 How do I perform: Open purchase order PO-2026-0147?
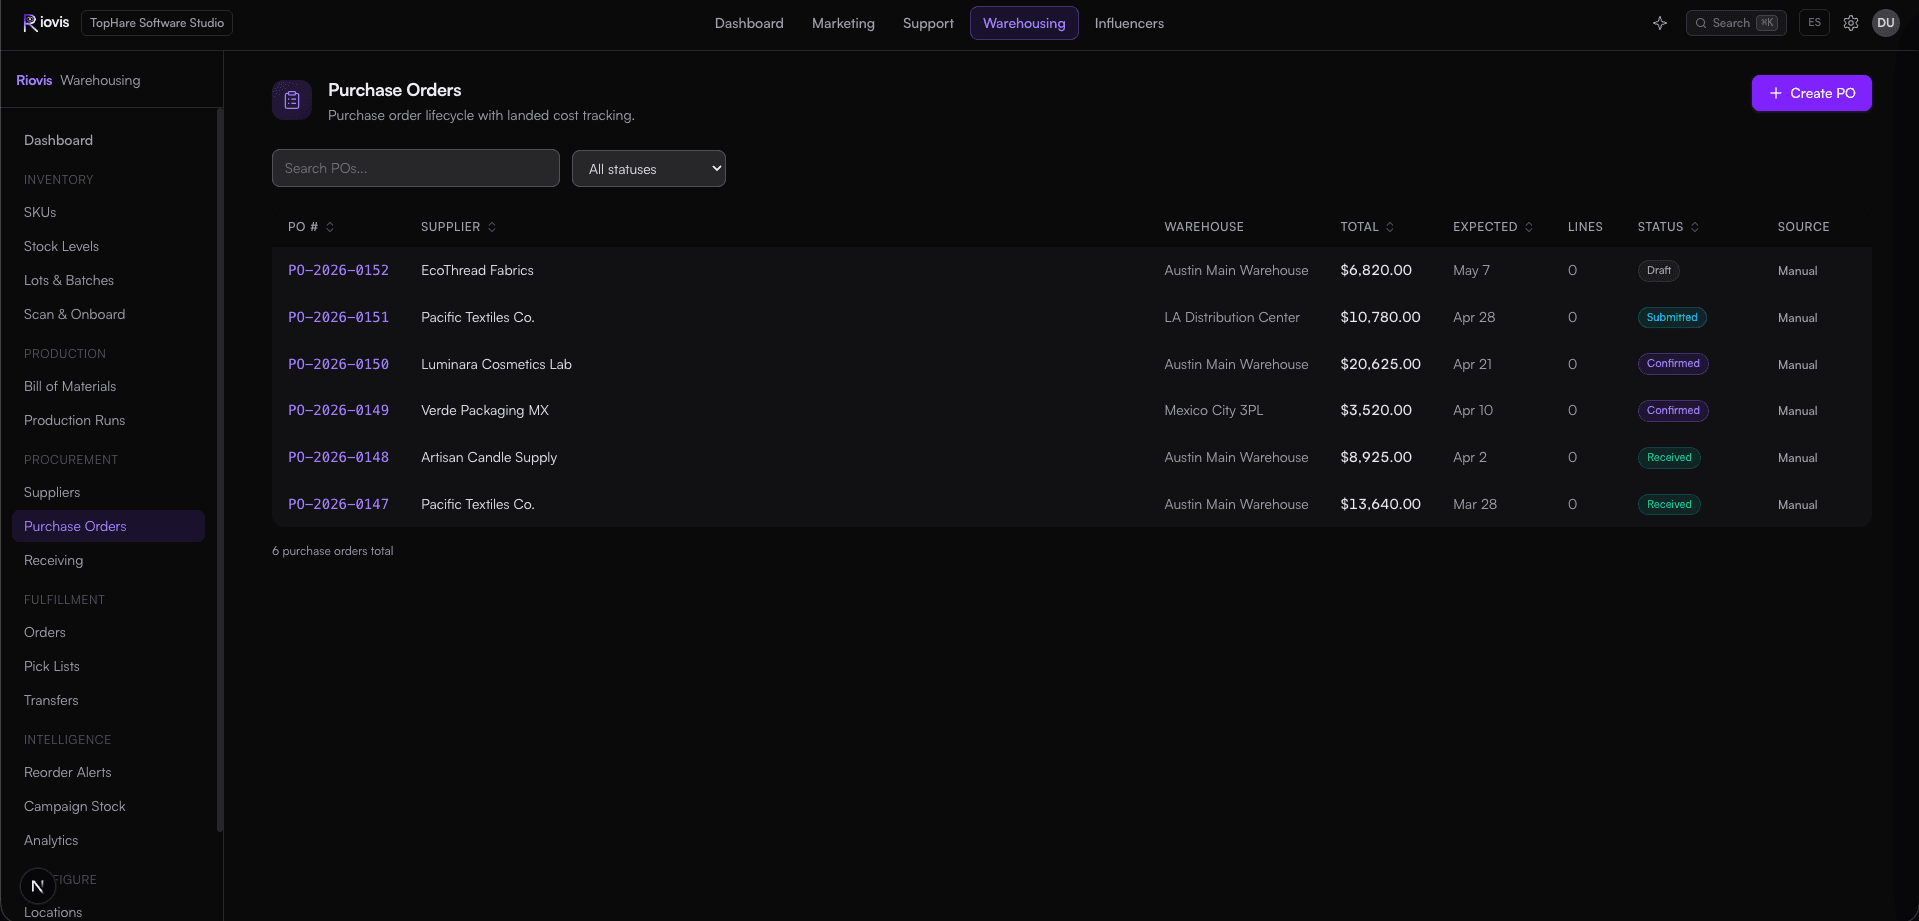(x=338, y=504)
